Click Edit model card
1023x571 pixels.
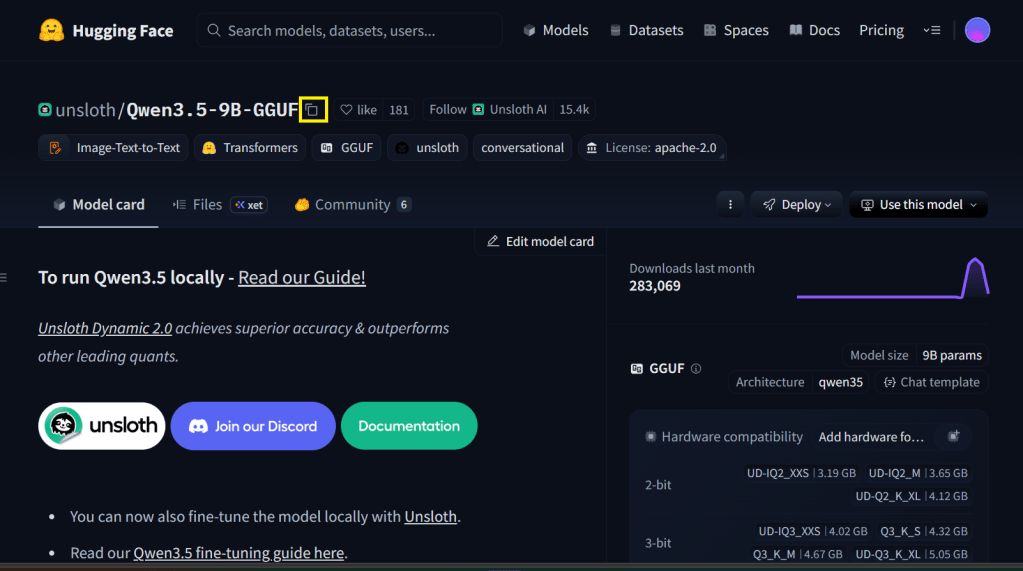541,241
